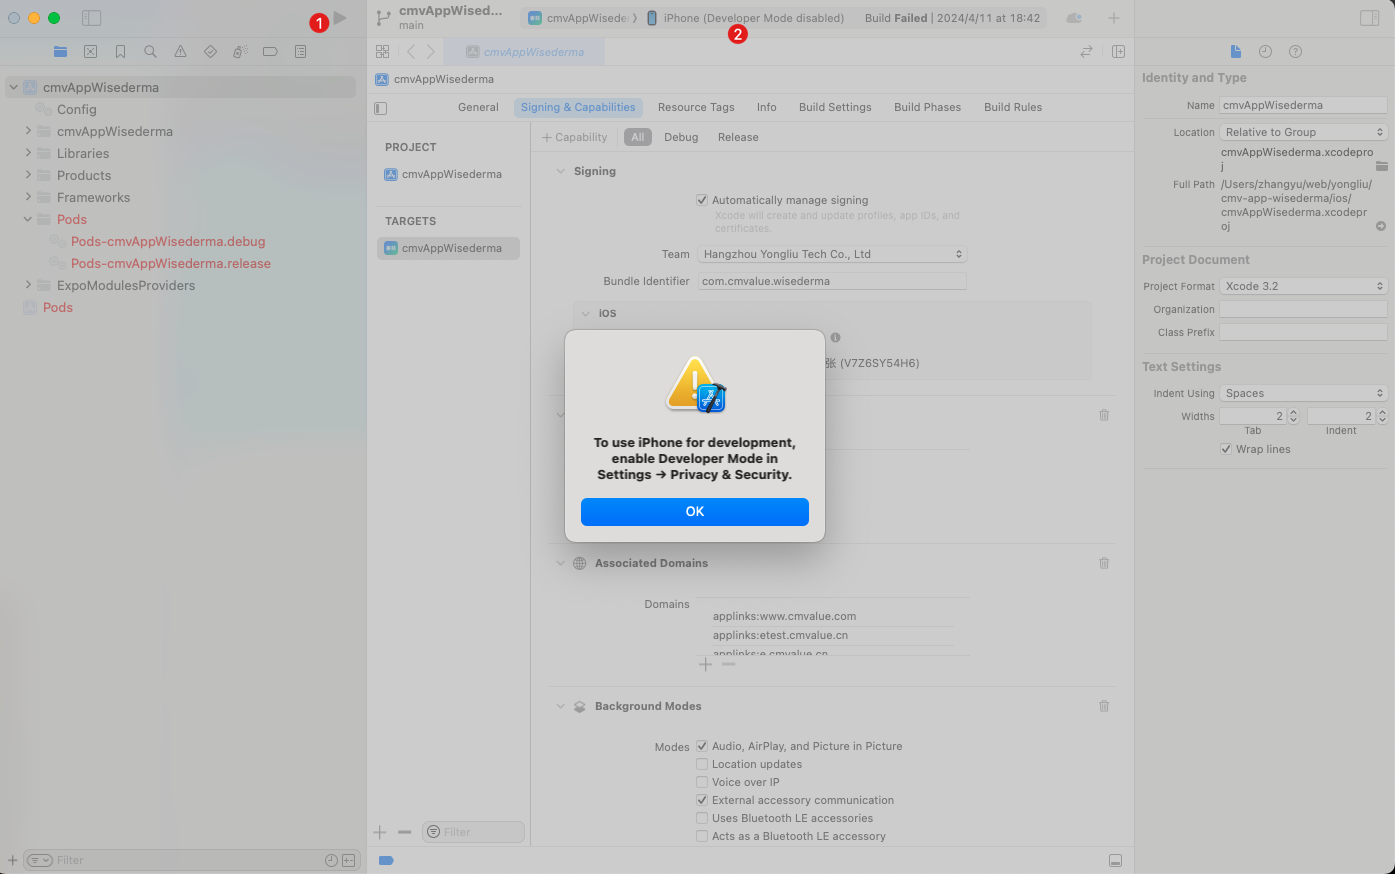Expand the Frameworks group
Image resolution: width=1395 pixels, height=874 pixels.
(28, 197)
